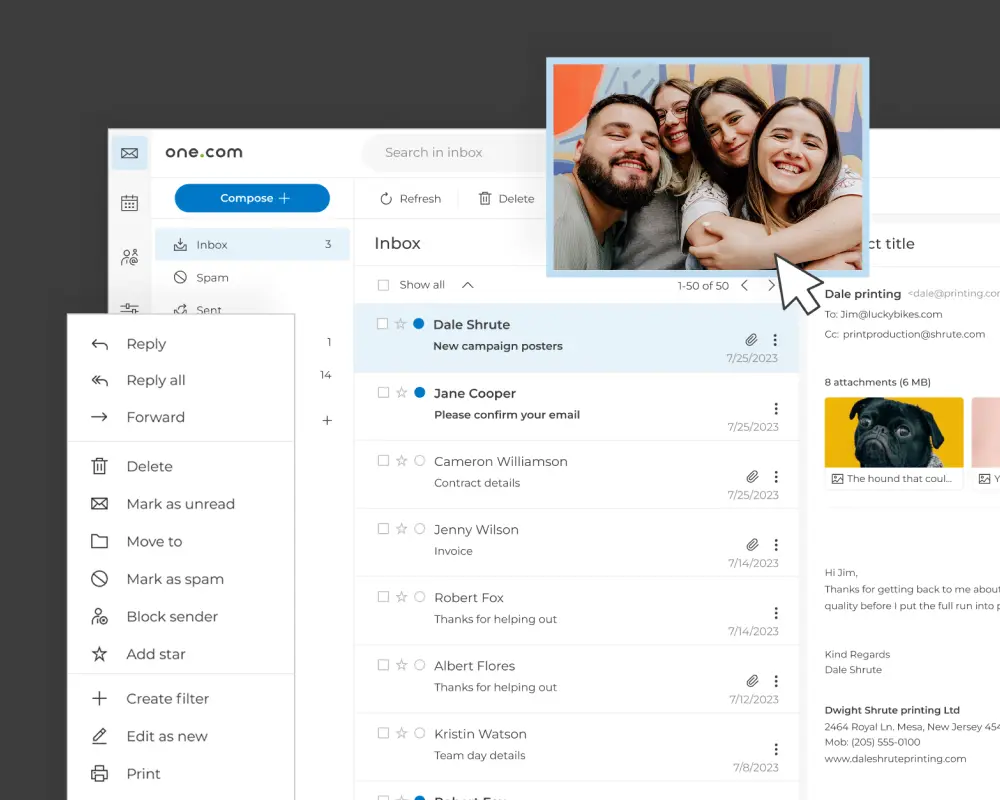1000x800 pixels.
Task: Collapse the Show all filter chevron
Action: tap(467, 284)
